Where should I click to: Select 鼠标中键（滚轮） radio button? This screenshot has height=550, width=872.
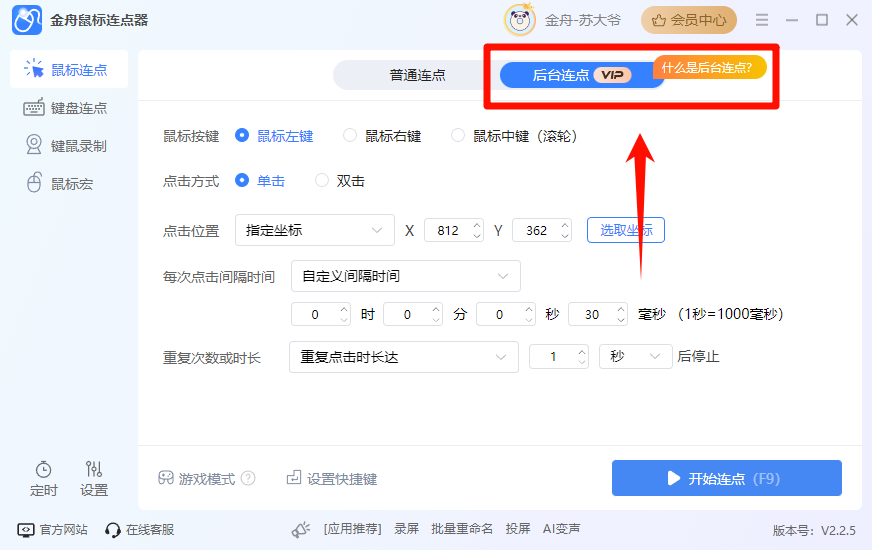click(458, 135)
